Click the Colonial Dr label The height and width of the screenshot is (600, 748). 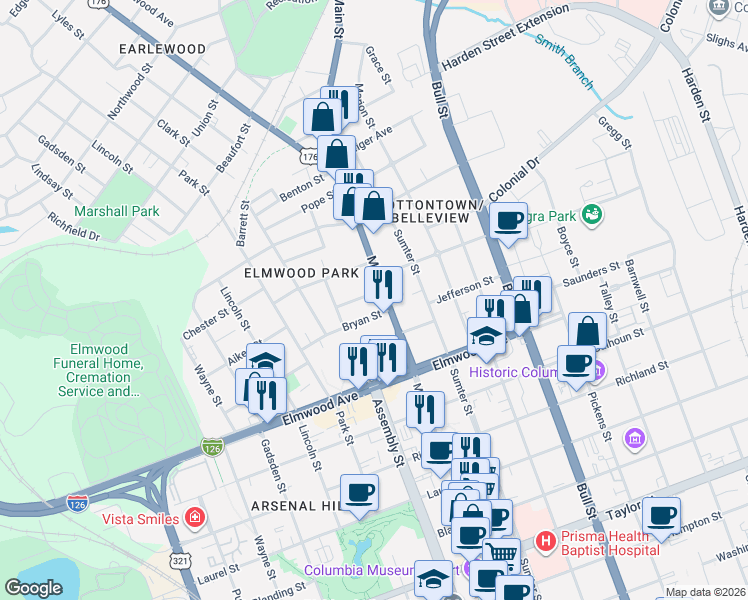(514, 180)
